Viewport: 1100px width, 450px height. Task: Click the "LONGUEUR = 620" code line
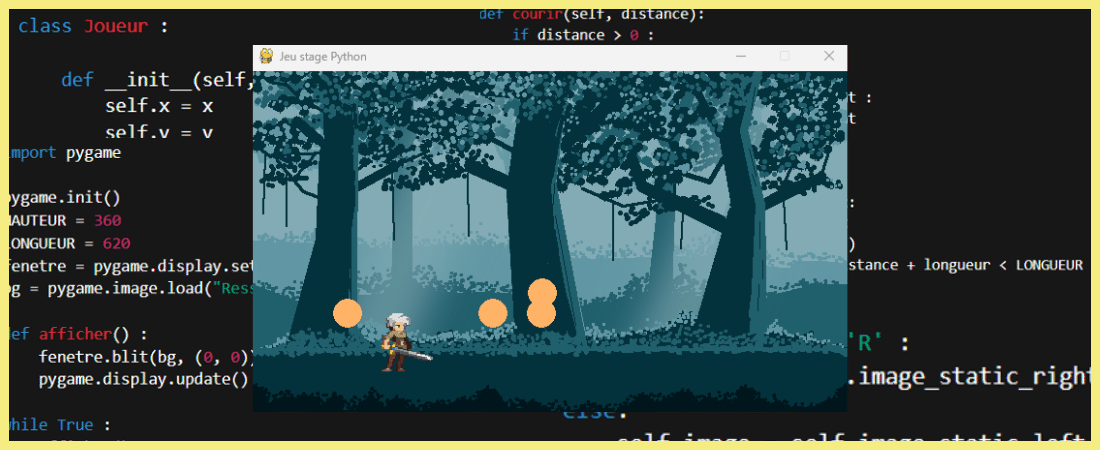pos(69,244)
